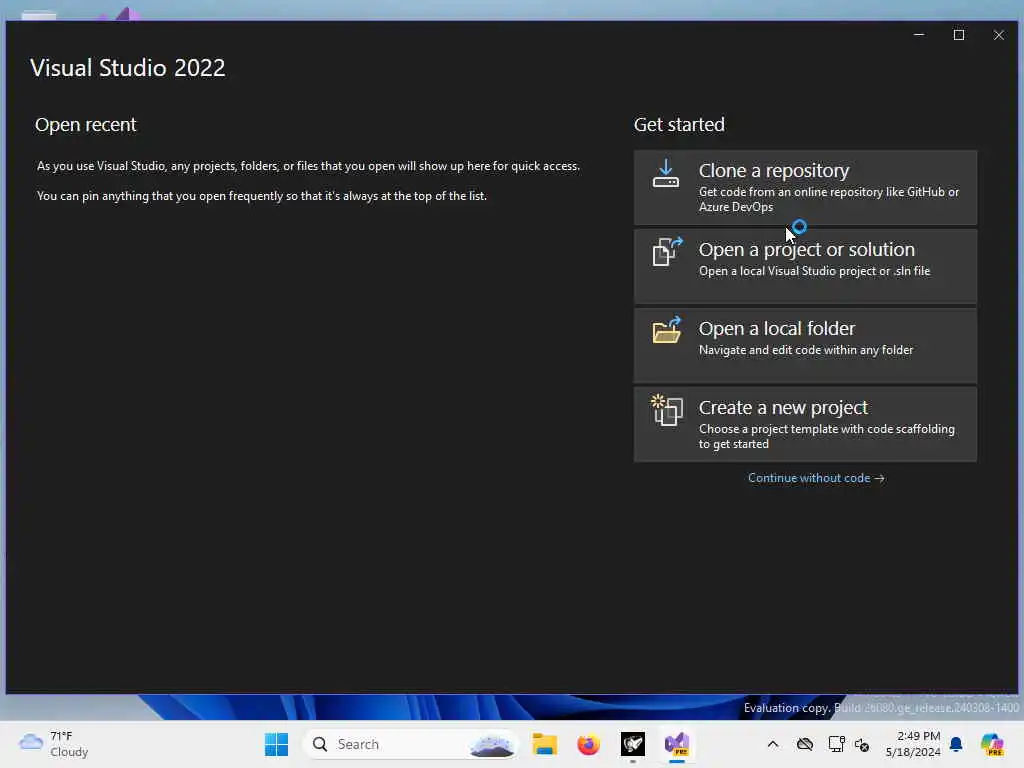The width and height of the screenshot is (1024, 768).
Task: Follow the Continue without code link
Action: (816, 478)
